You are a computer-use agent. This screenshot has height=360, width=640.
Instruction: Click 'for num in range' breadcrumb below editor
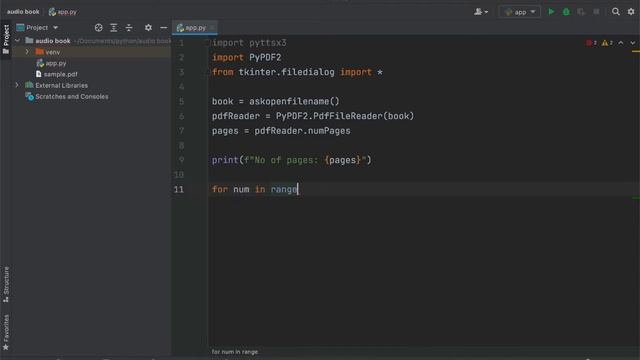(x=235, y=352)
